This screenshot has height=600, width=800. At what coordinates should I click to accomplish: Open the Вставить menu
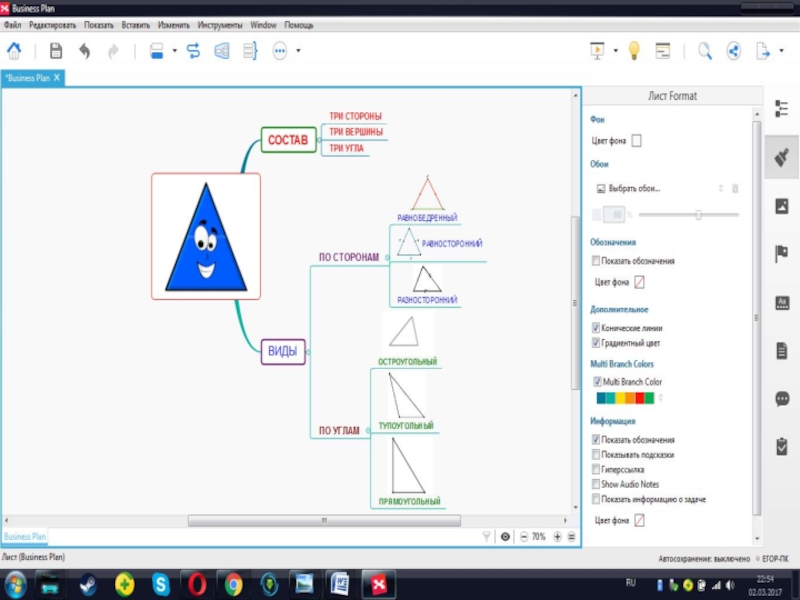(x=135, y=24)
